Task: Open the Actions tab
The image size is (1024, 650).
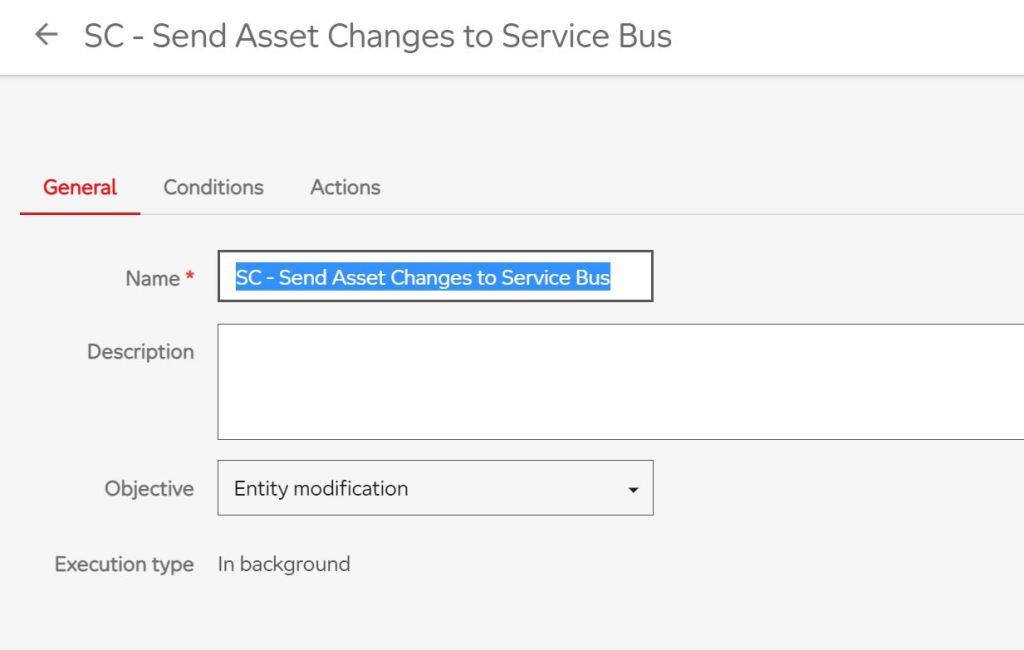Action: pyautogui.click(x=345, y=187)
